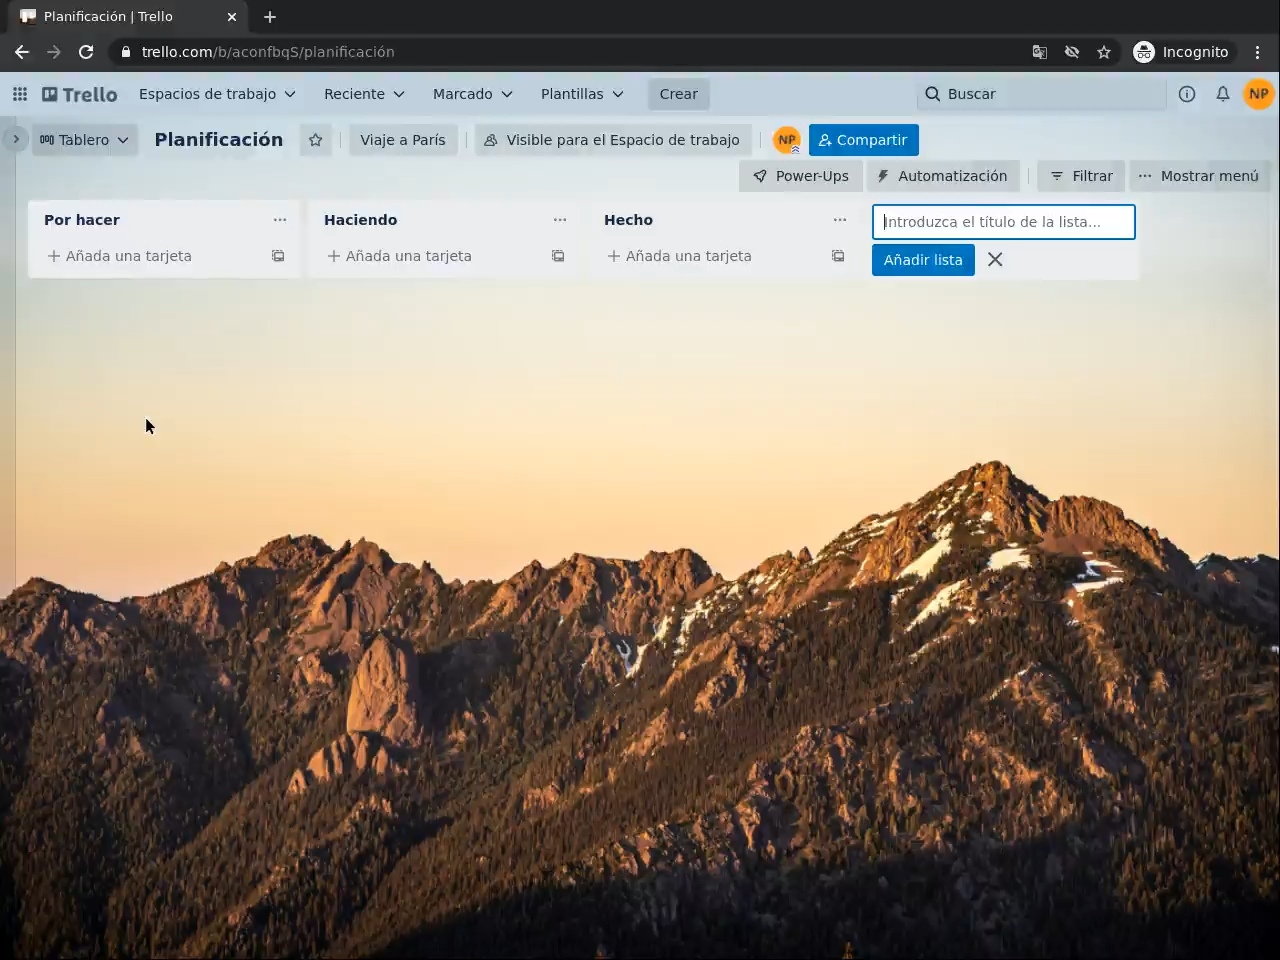
Task: Open the notifications bell
Action: click(1223, 94)
